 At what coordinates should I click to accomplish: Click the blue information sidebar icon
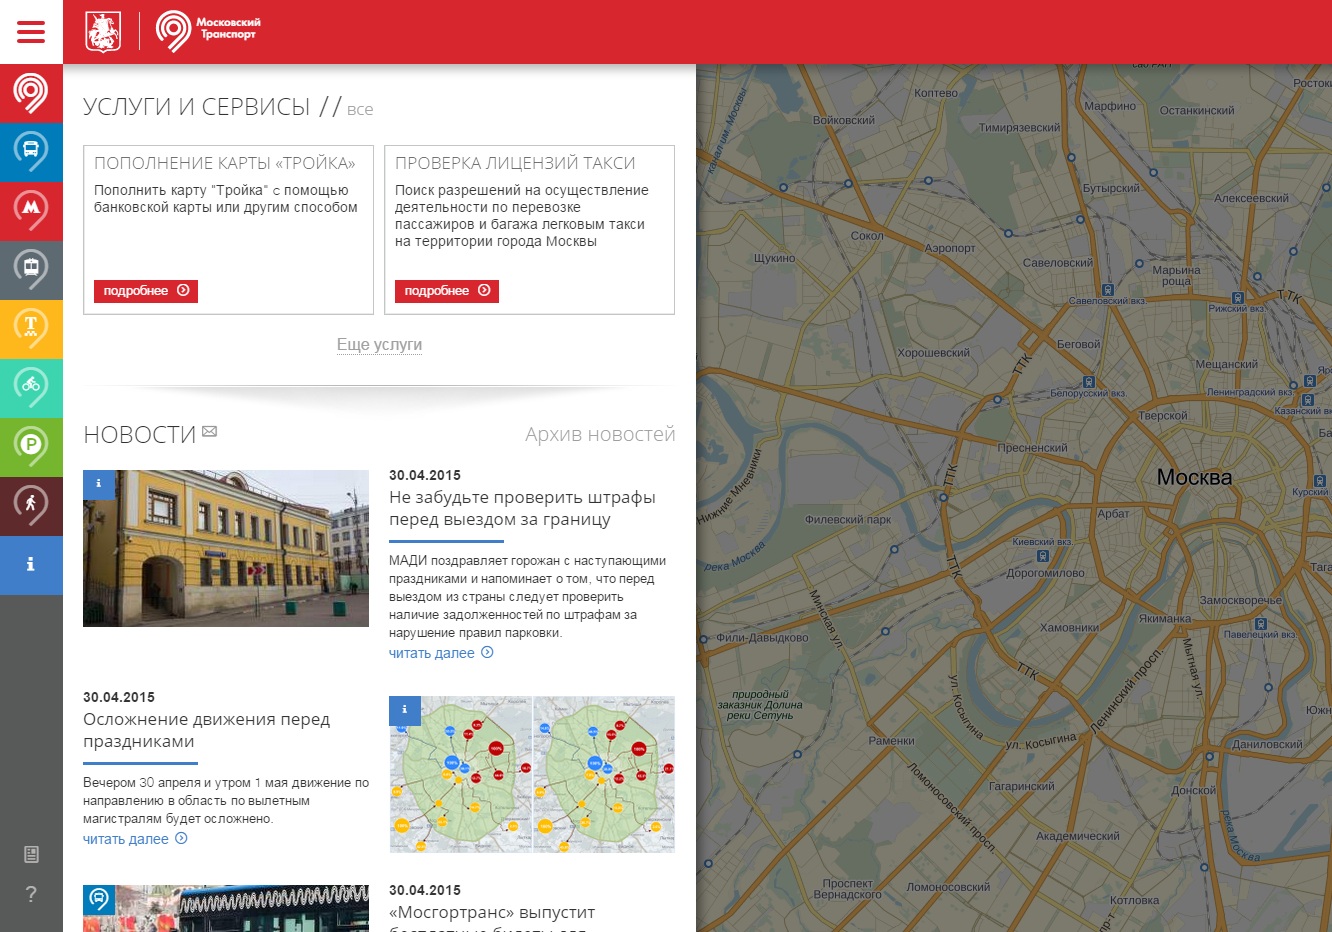click(31, 565)
